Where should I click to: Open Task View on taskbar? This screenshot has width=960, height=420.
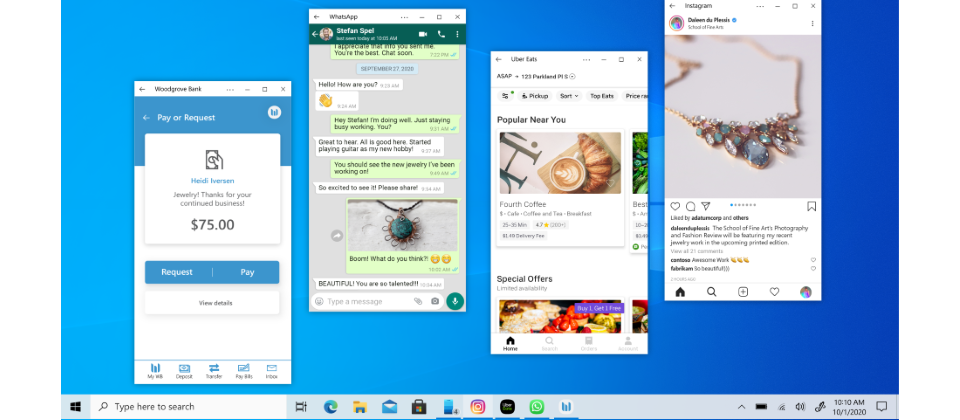point(301,407)
